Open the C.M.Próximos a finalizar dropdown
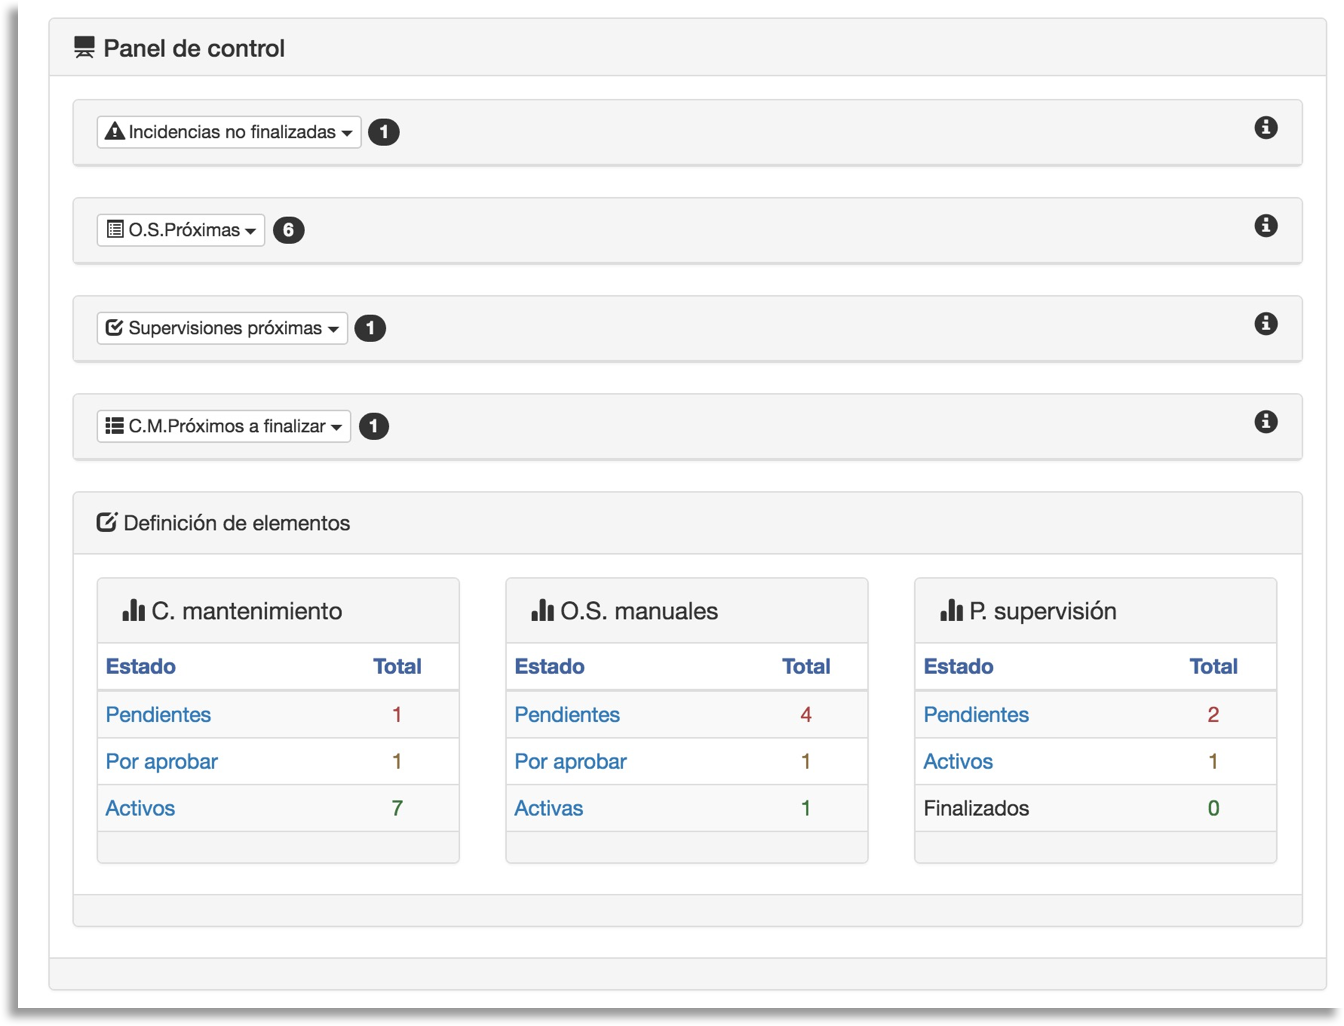Image resolution: width=1344 pixels, height=1026 pixels. (x=224, y=426)
